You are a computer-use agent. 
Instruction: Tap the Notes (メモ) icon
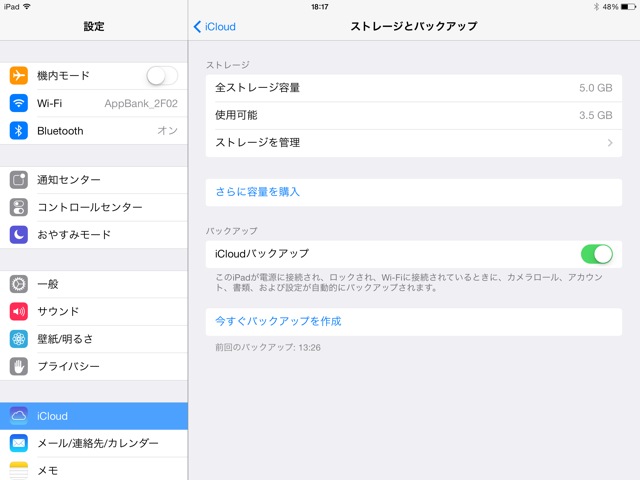[19, 471]
